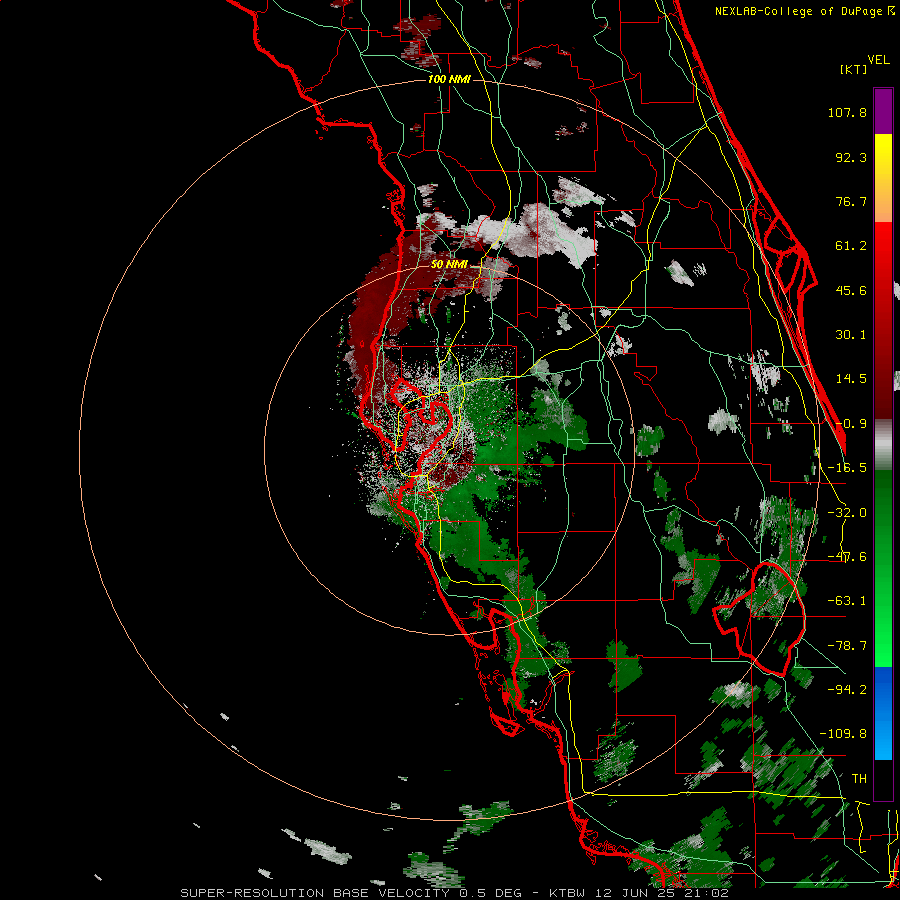900x900 pixels.
Task: Click the VEL legend heading
Action: coord(878,60)
